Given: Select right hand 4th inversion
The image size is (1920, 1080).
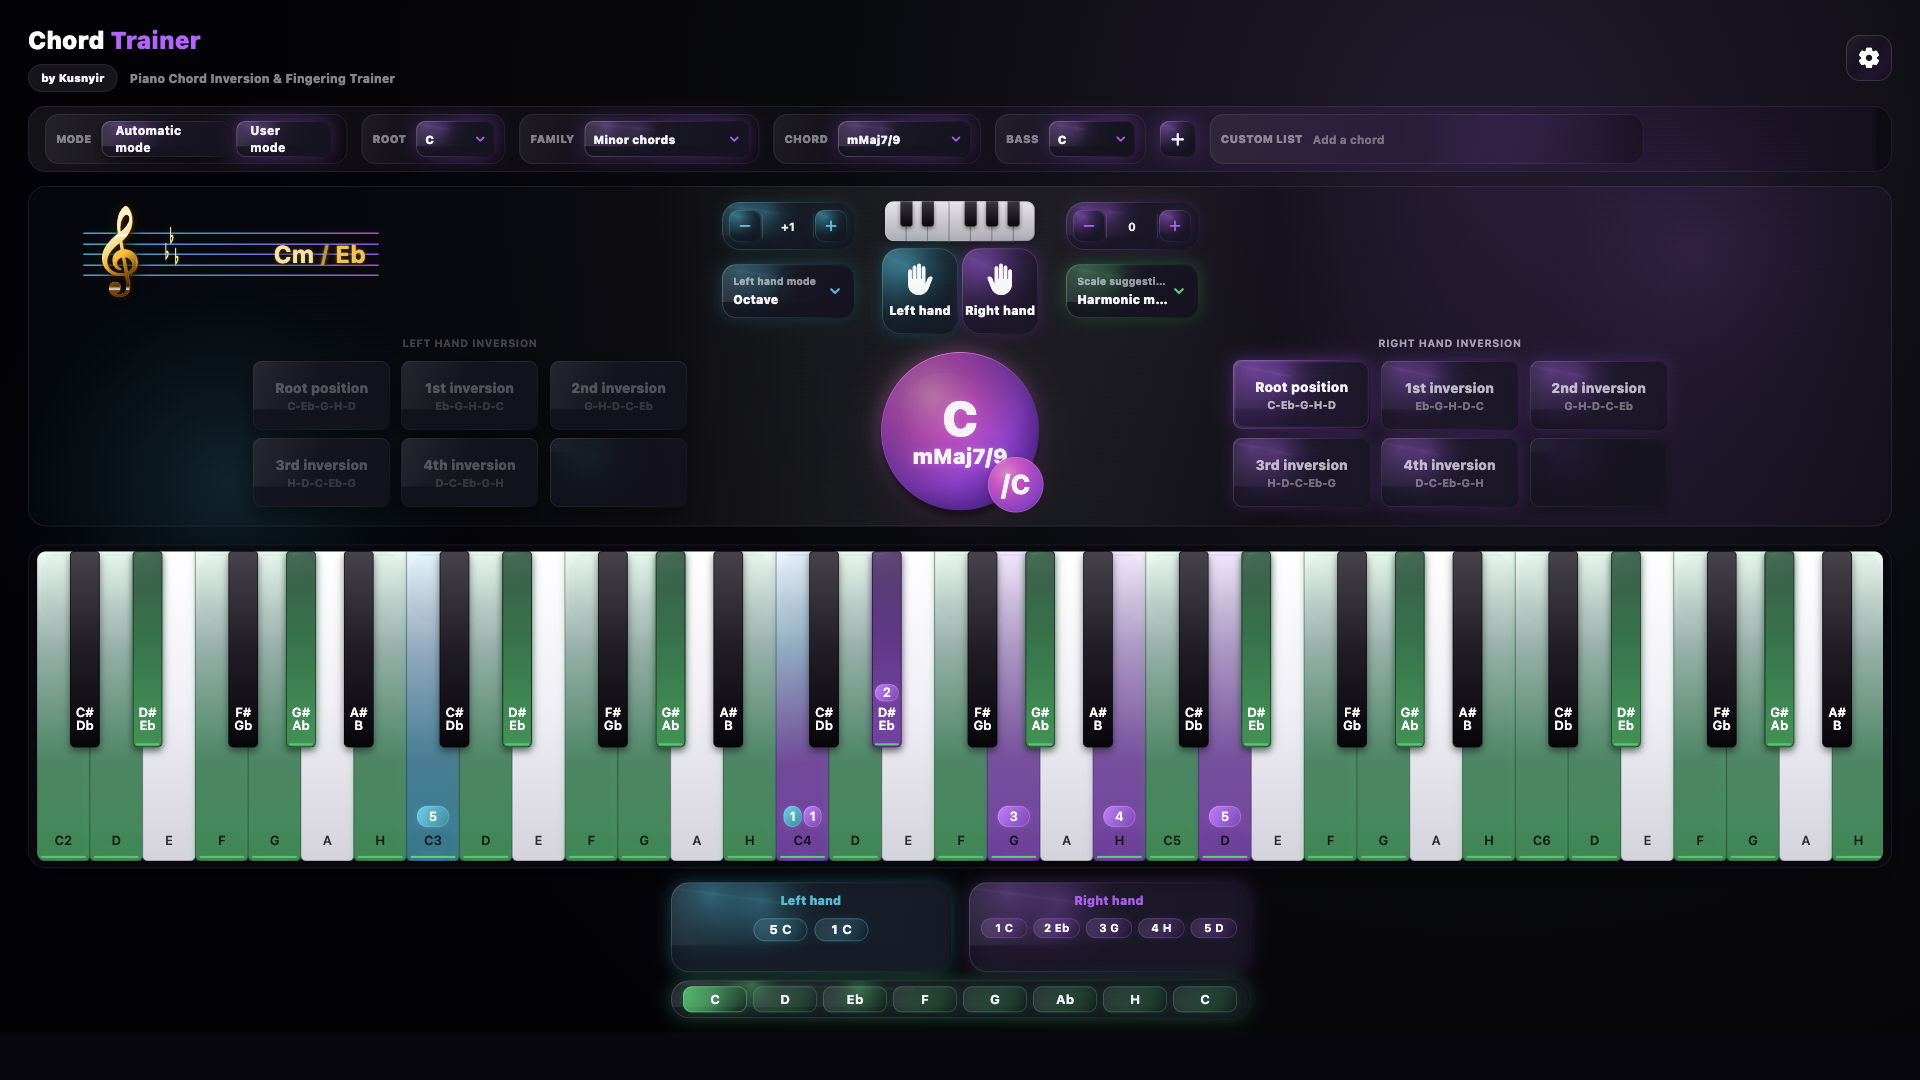Looking at the screenshot, I should (1449, 472).
